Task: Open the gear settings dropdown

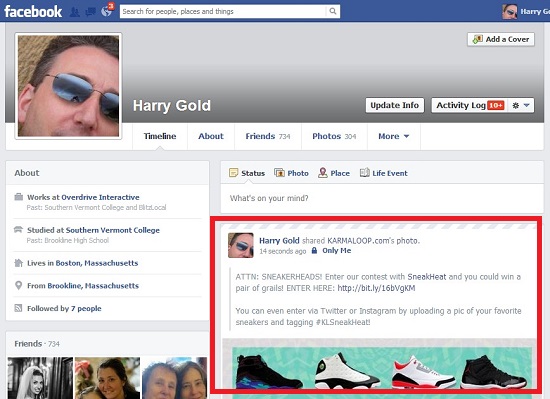Action: [x=521, y=105]
